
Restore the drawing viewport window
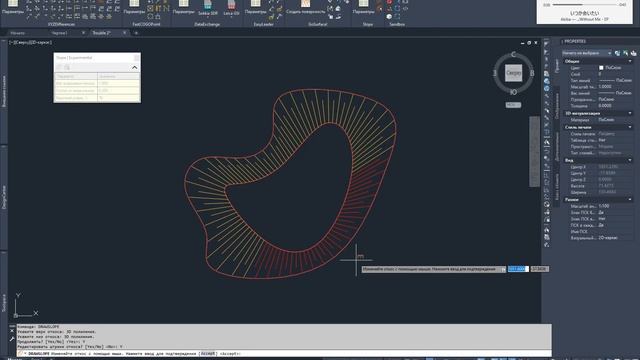529,43
